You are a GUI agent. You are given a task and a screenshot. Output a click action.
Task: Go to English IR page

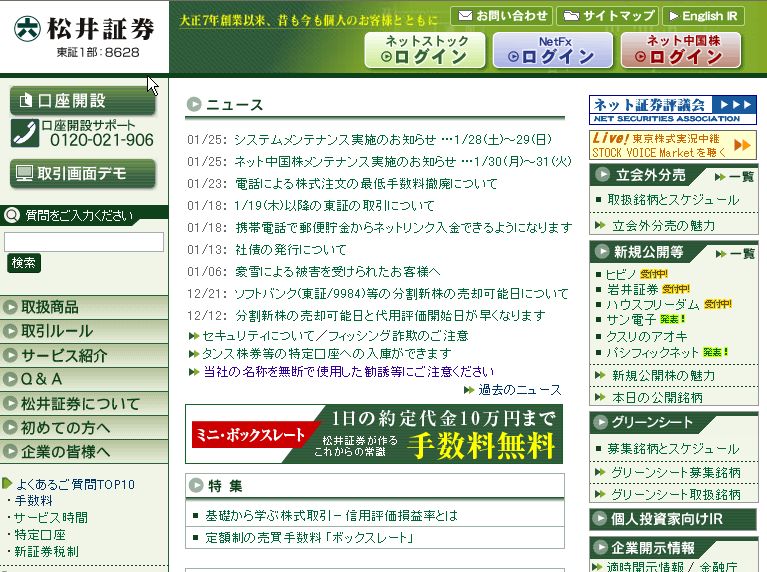tap(702, 16)
